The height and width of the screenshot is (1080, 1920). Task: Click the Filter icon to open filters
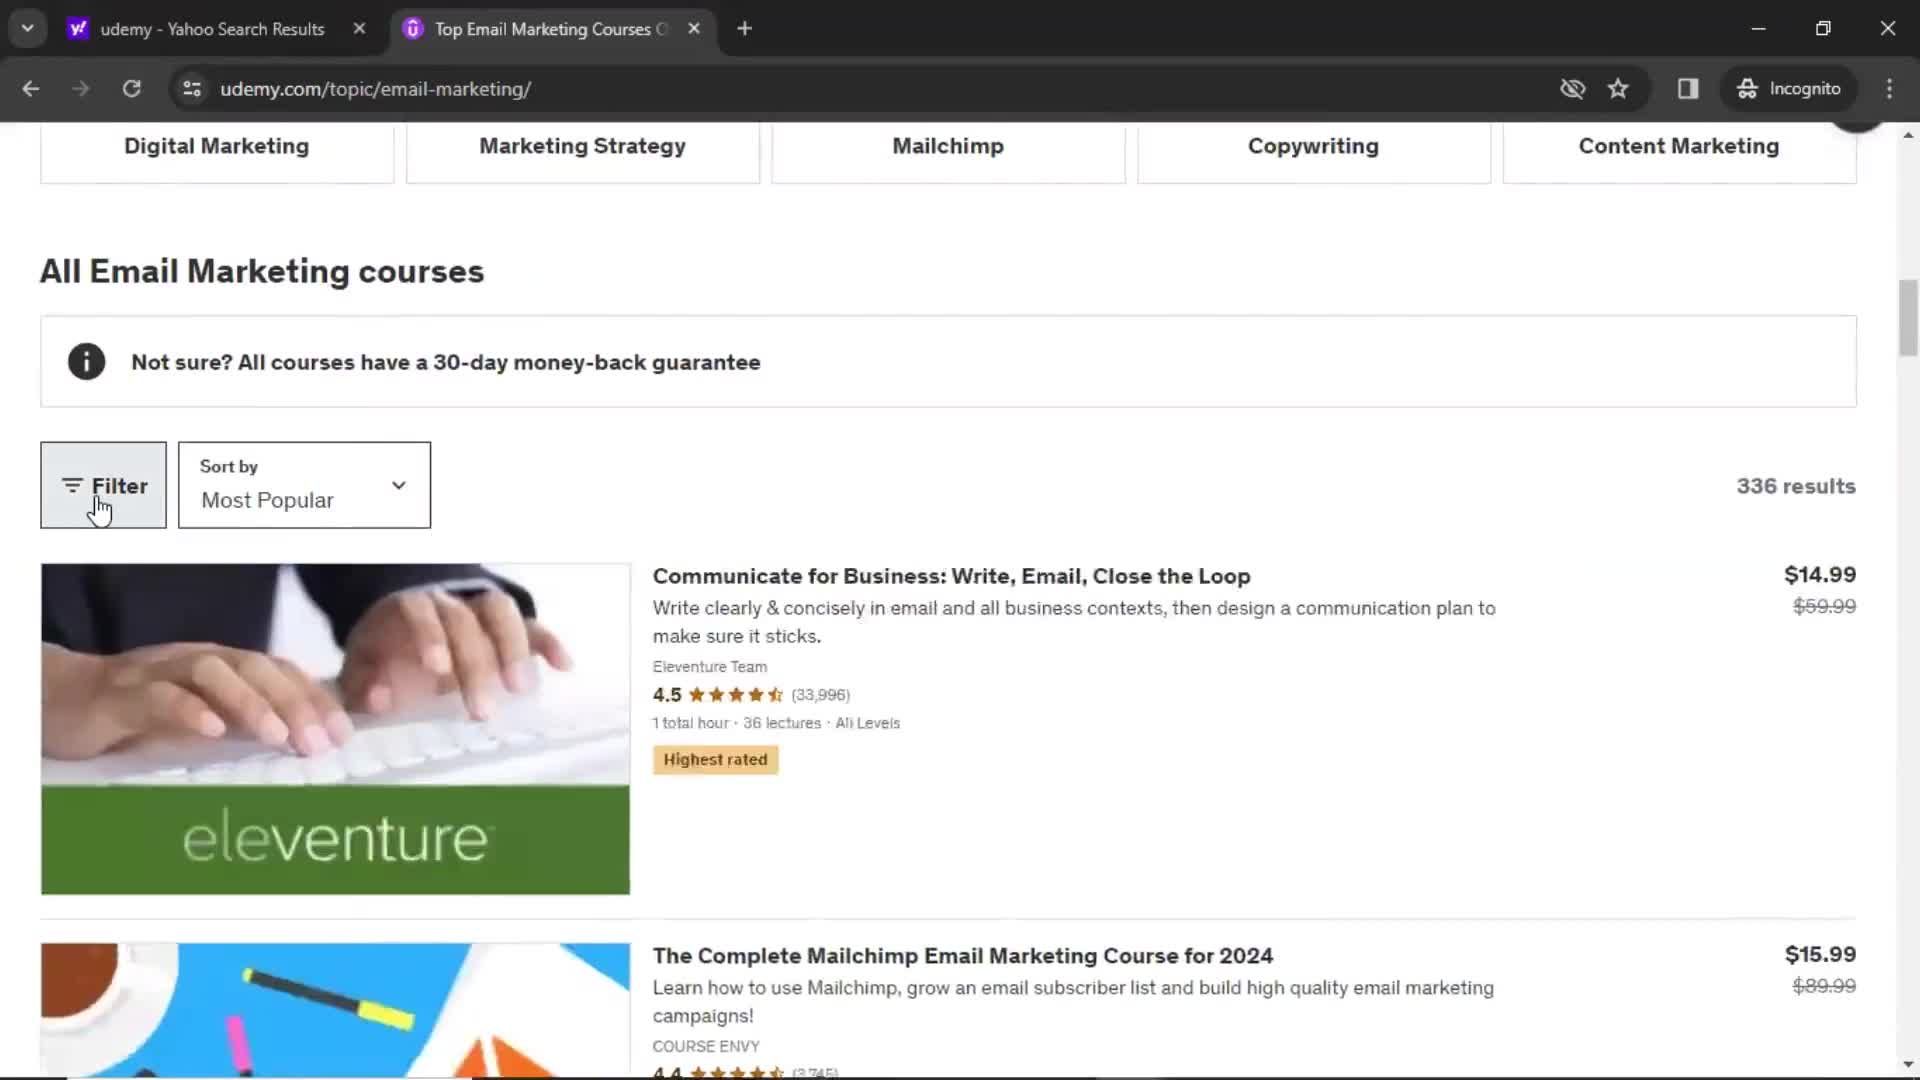click(x=103, y=485)
